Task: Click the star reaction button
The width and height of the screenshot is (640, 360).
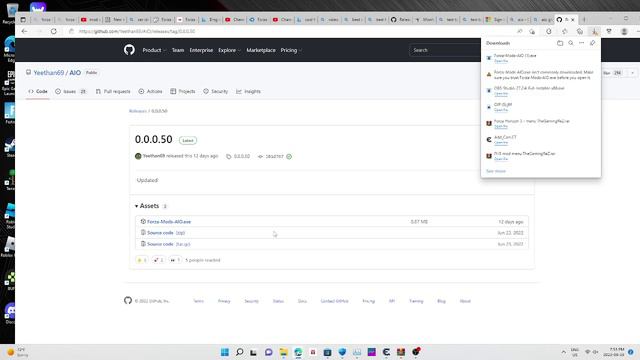Action: tap(142, 260)
